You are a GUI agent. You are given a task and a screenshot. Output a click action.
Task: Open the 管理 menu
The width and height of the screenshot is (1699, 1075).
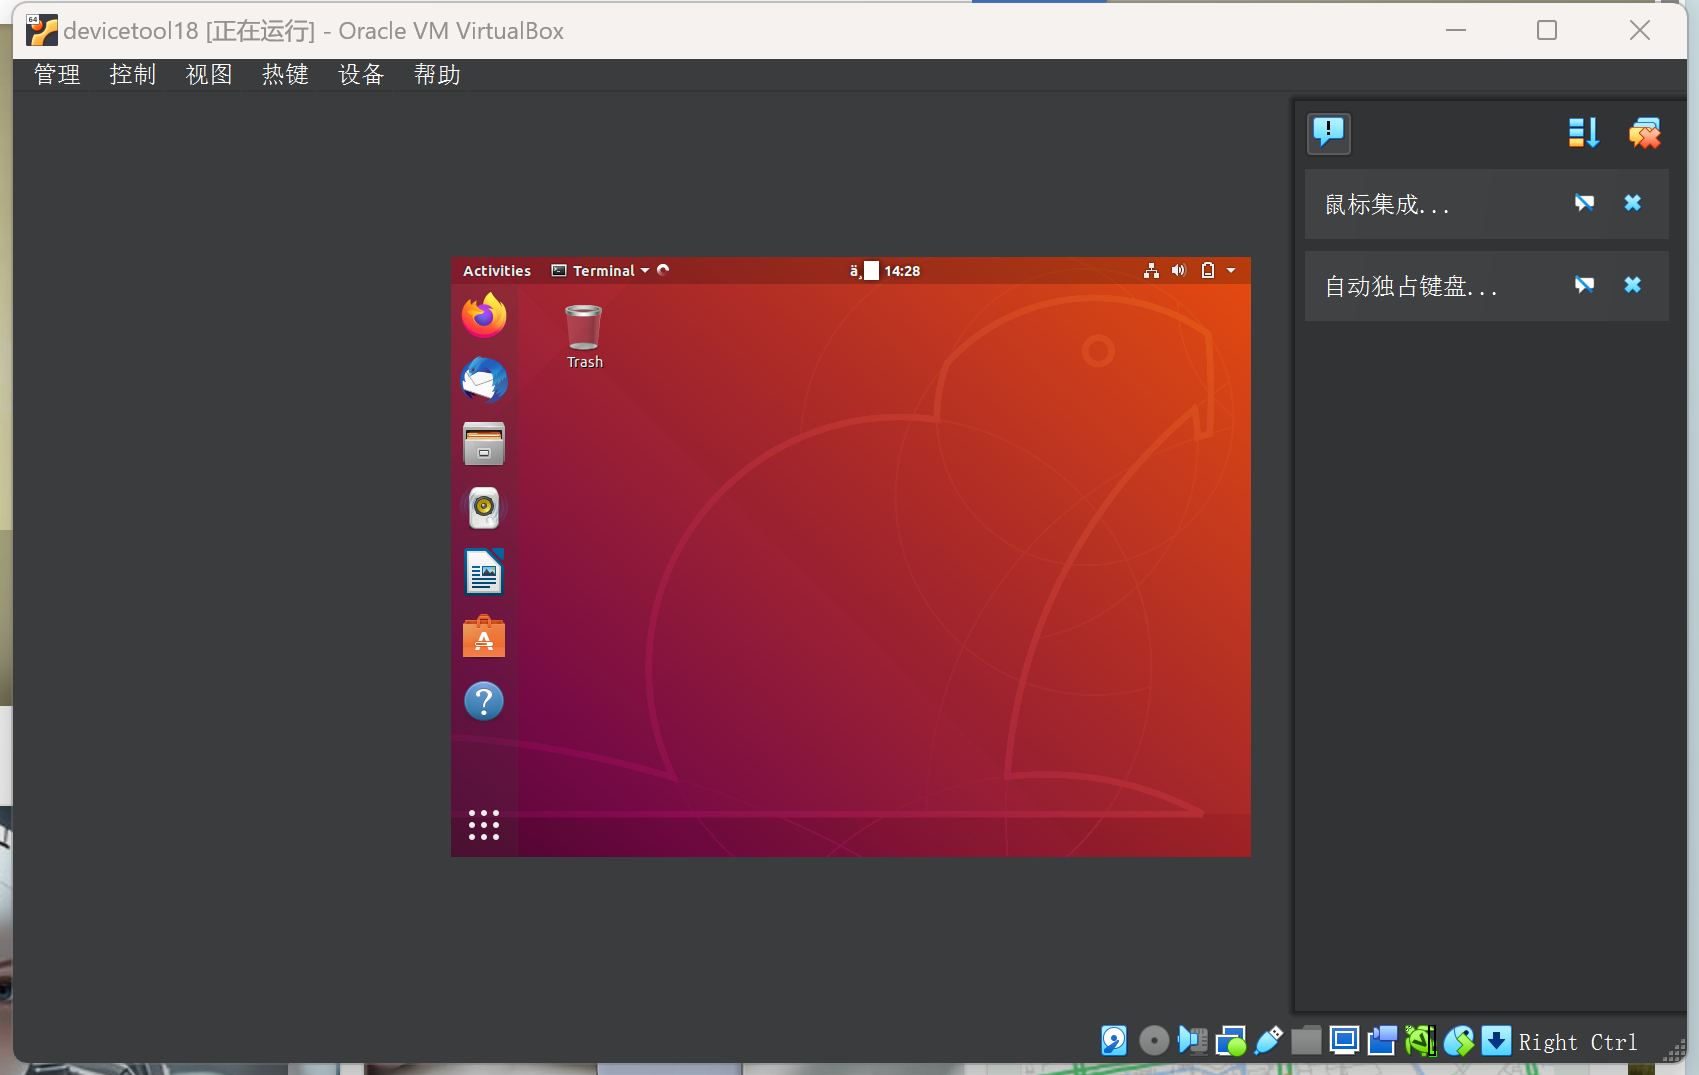[57, 75]
